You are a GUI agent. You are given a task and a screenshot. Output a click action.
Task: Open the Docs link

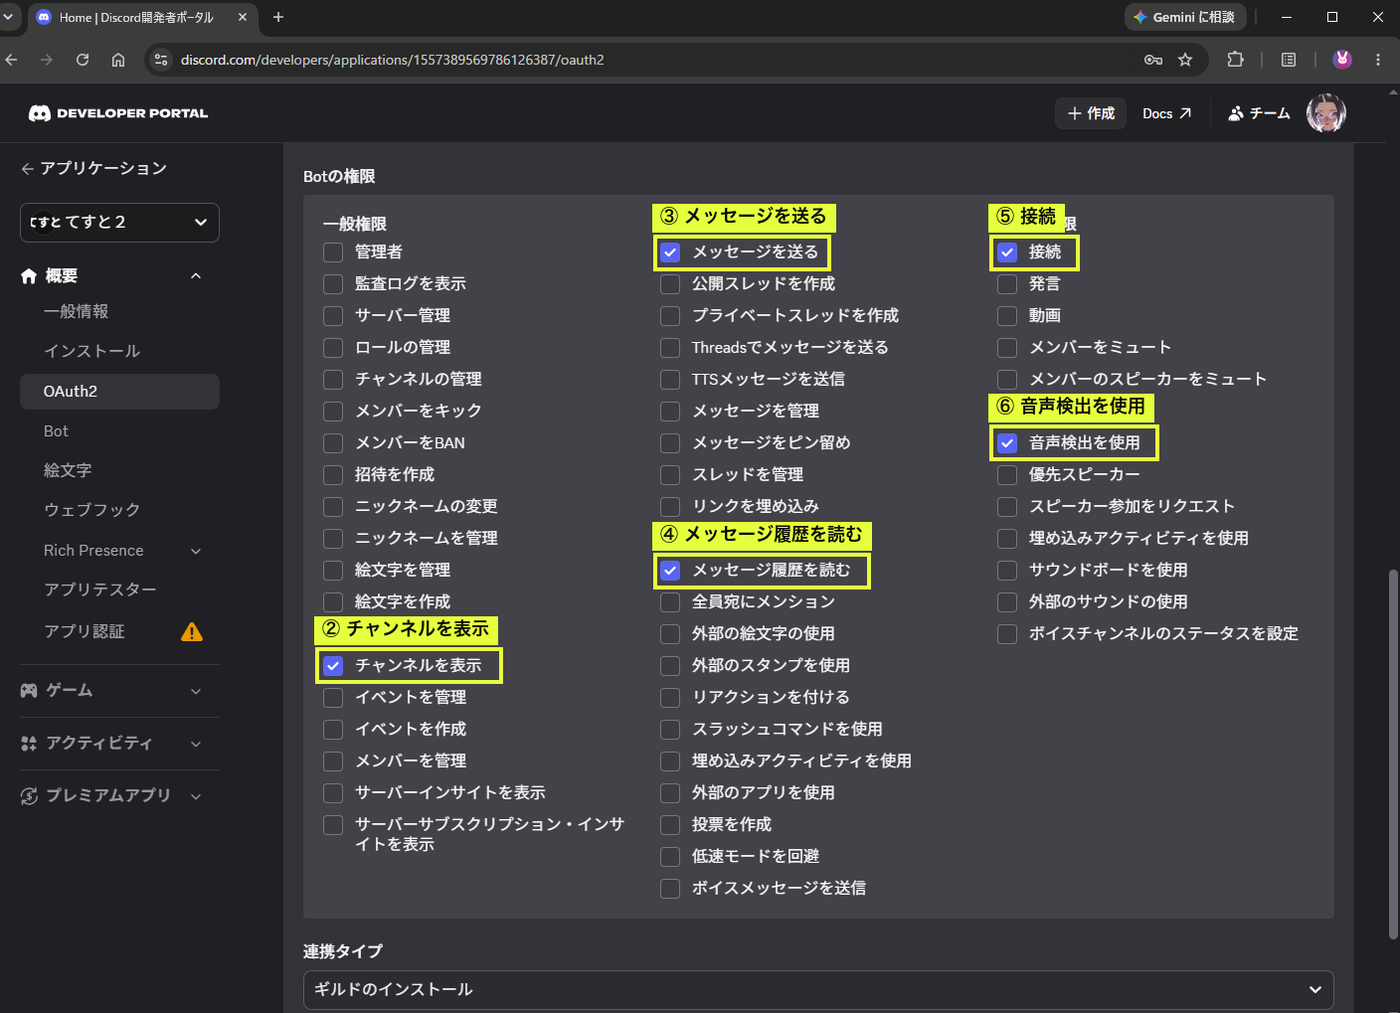click(1167, 113)
